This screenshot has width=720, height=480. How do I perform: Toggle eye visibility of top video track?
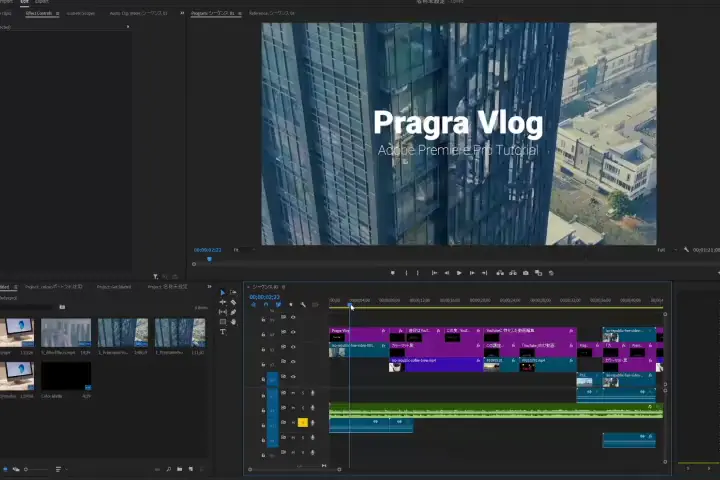click(x=293, y=317)
